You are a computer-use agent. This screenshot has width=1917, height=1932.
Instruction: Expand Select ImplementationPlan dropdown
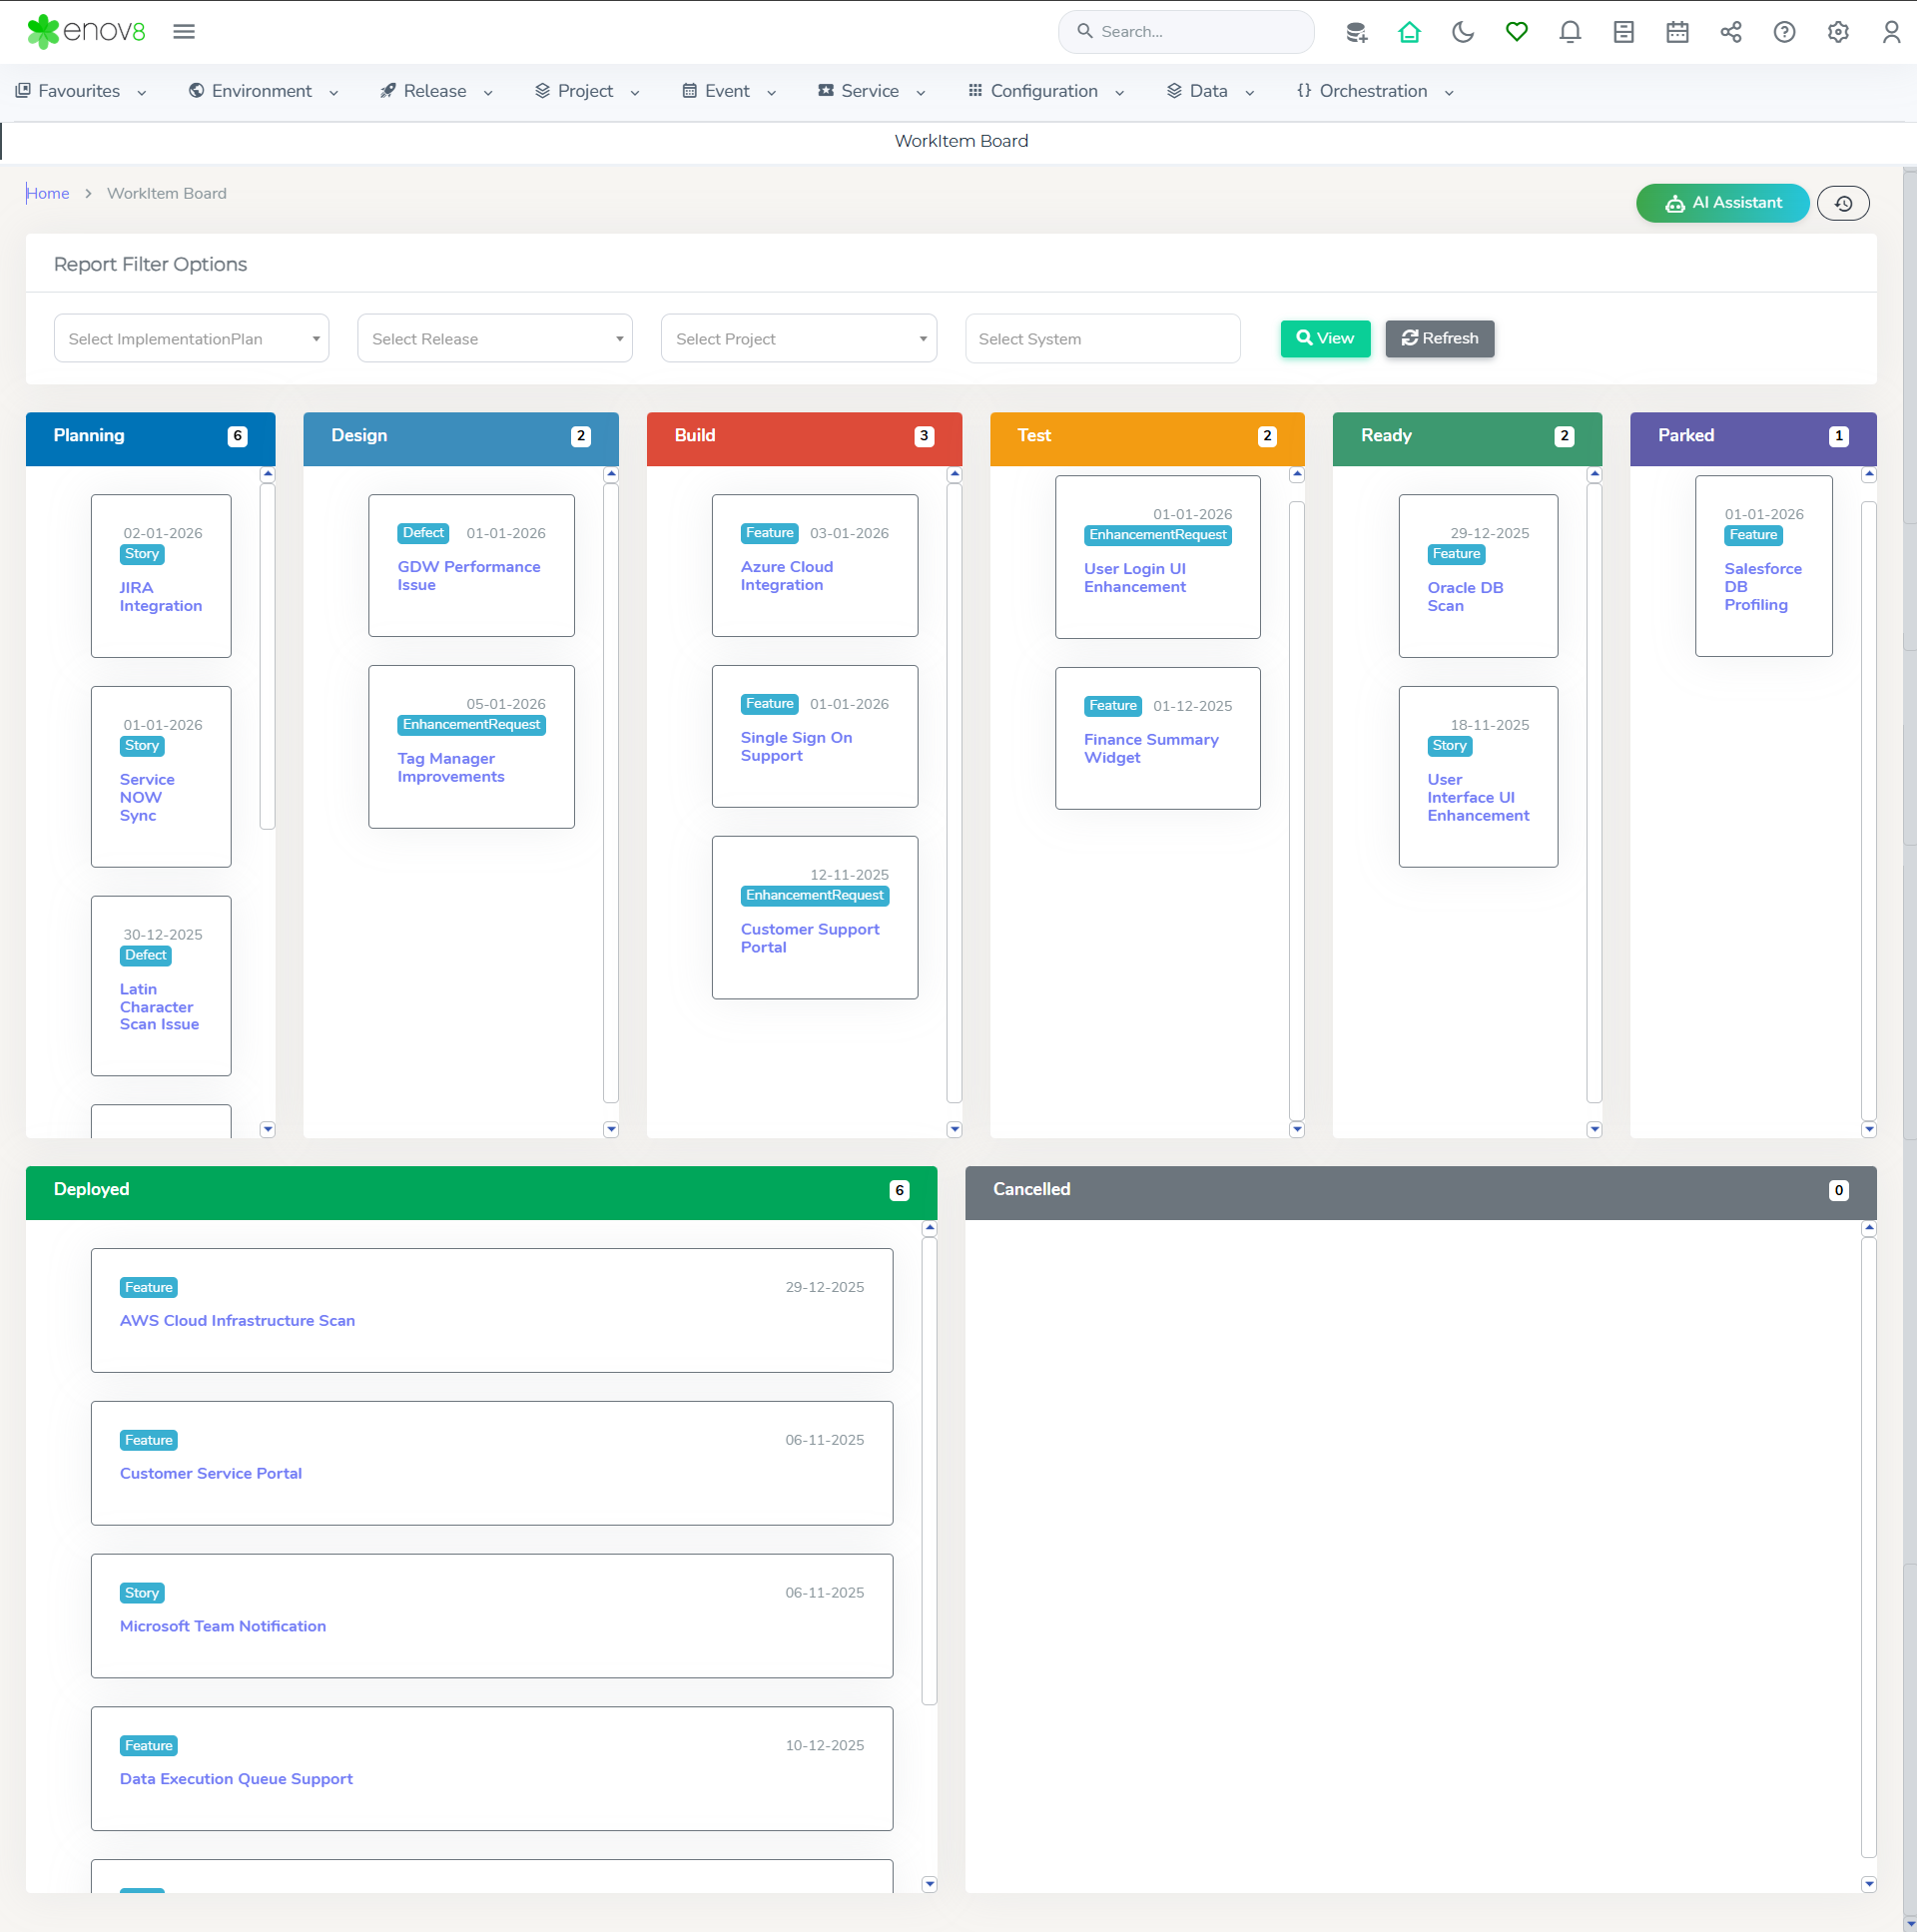(x=191, y=339)
